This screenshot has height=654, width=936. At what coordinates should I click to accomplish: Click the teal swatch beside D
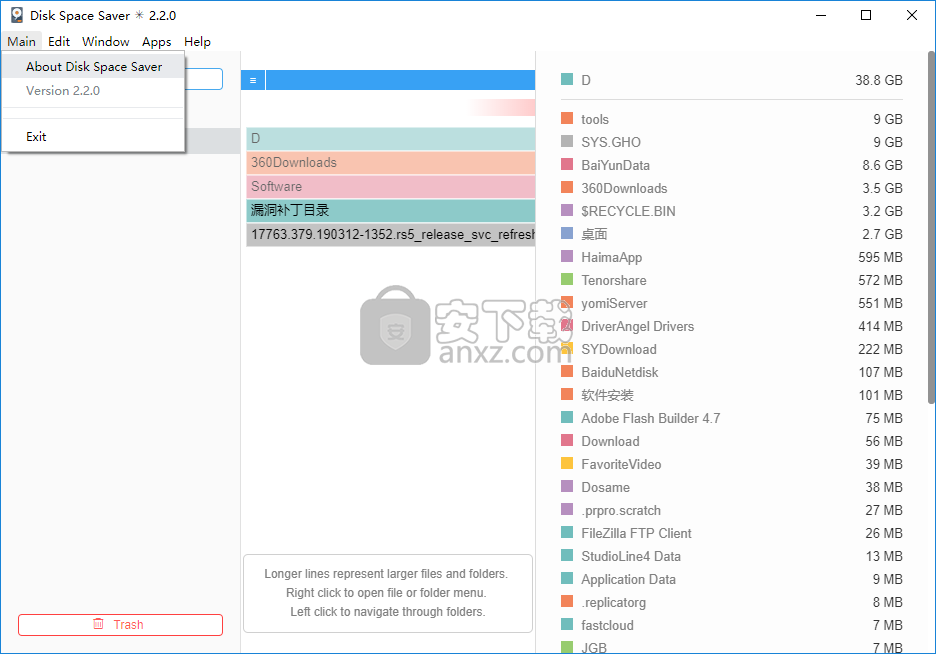coord(567,79)
